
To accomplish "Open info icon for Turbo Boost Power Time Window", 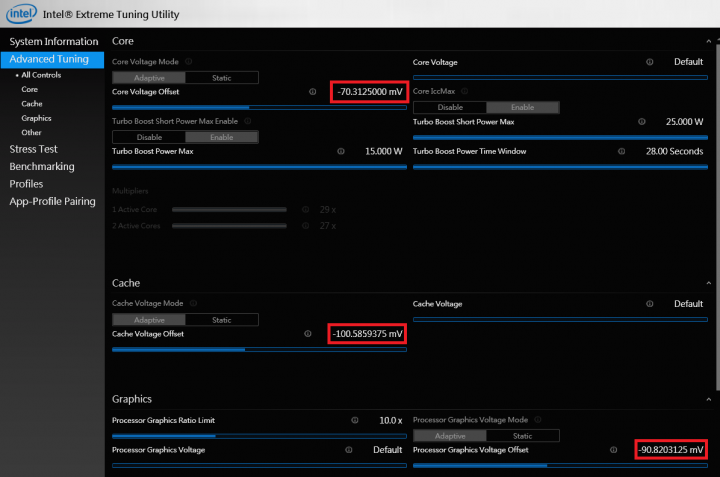I will pyautogui.click(x=621, y=151).
